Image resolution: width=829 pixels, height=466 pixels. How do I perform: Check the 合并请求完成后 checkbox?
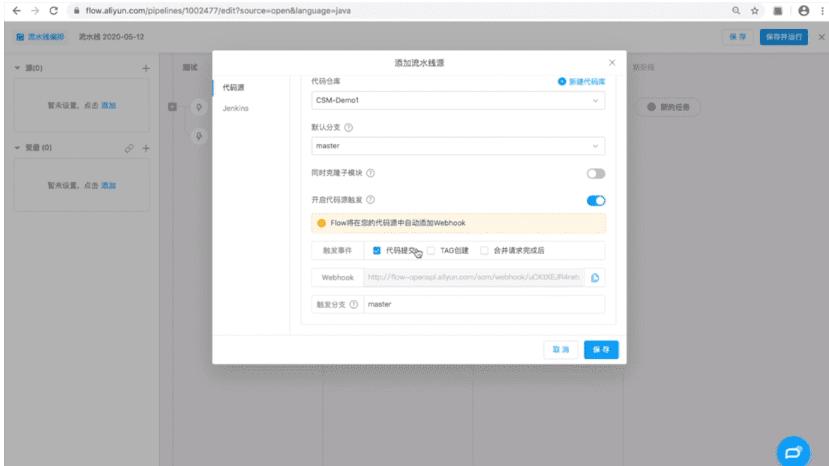click(x=484, y=251)
